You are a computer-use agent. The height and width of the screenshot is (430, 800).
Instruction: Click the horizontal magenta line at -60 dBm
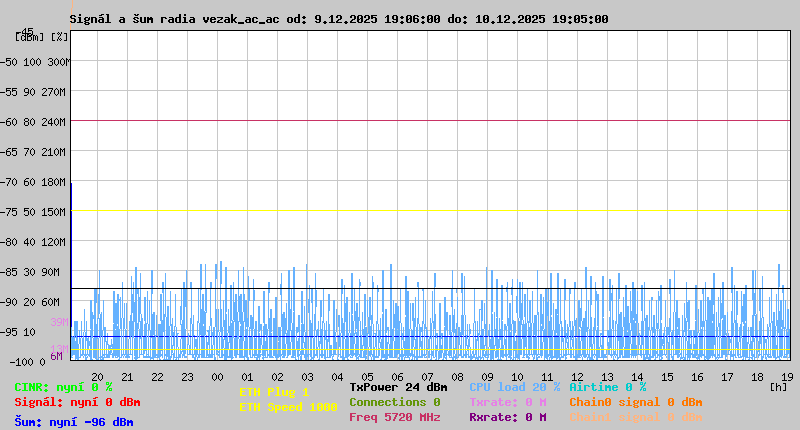(430, 121)
